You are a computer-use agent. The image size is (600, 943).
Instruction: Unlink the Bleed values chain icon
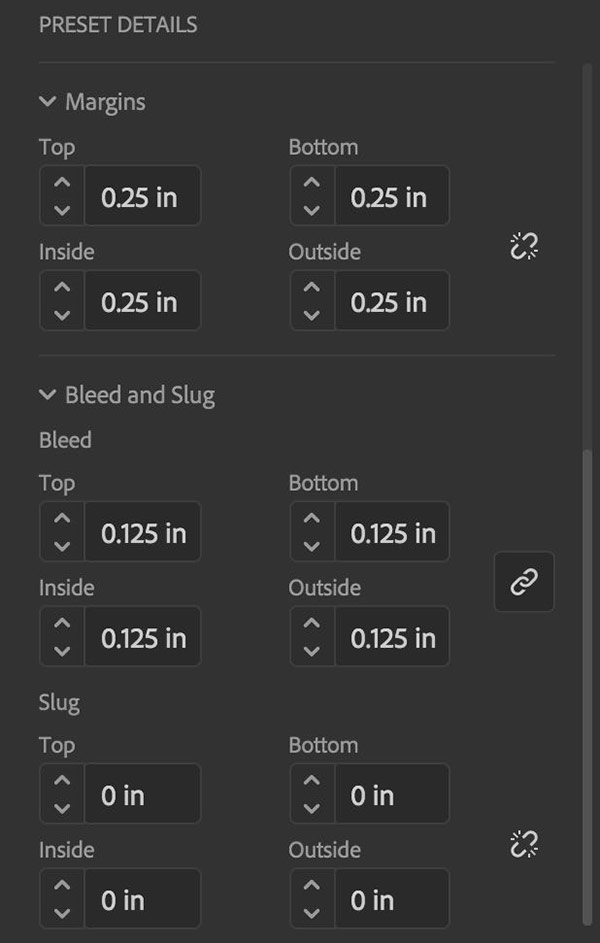pyautogui.click(x=524, y=582)
